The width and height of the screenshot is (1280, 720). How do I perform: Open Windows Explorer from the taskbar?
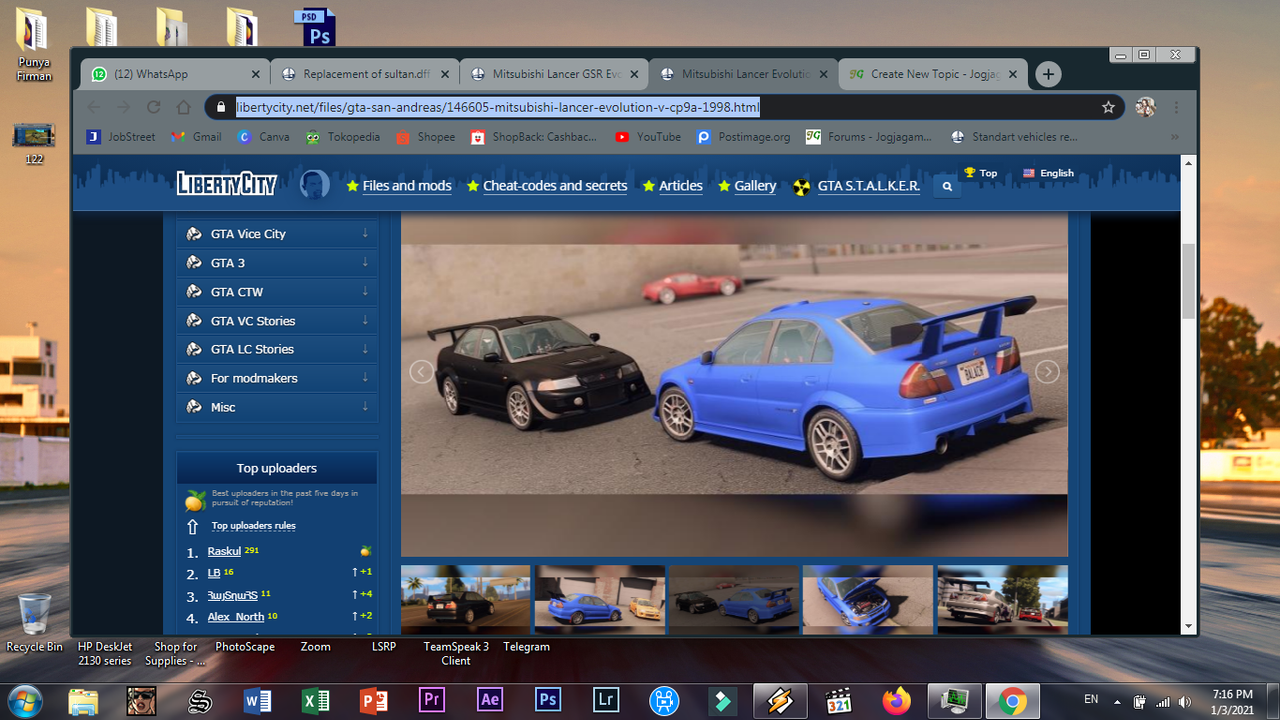click(84, 700)
